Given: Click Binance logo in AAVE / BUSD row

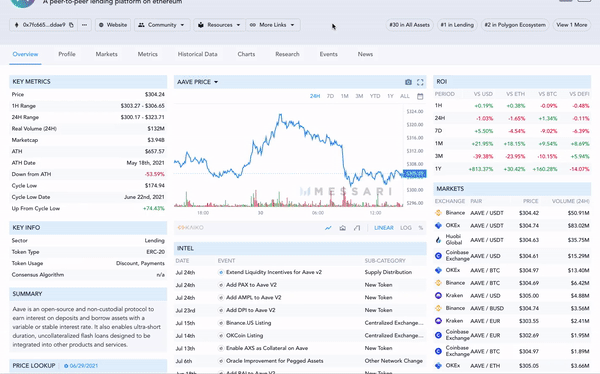Looking at the screenshot, I should pos(439,308).
